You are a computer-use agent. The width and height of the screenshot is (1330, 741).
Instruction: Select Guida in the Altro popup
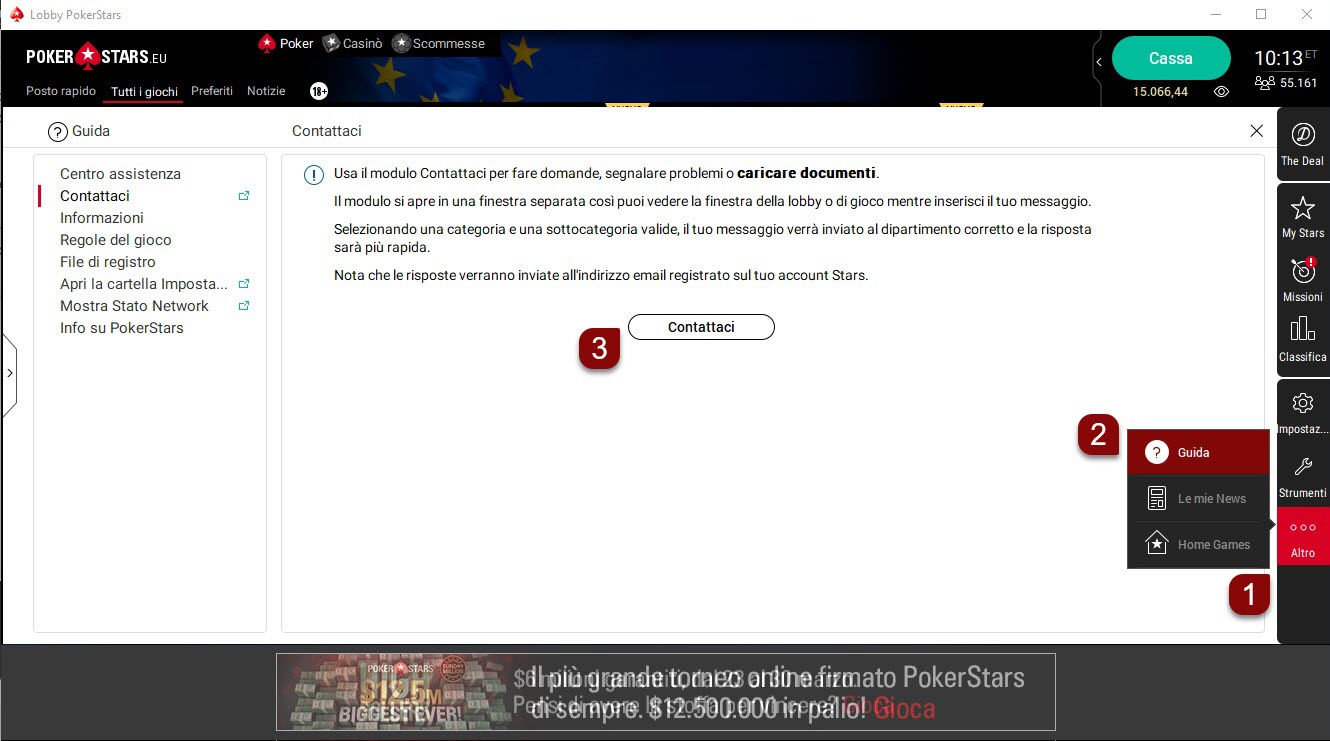tap(1198, 452)
